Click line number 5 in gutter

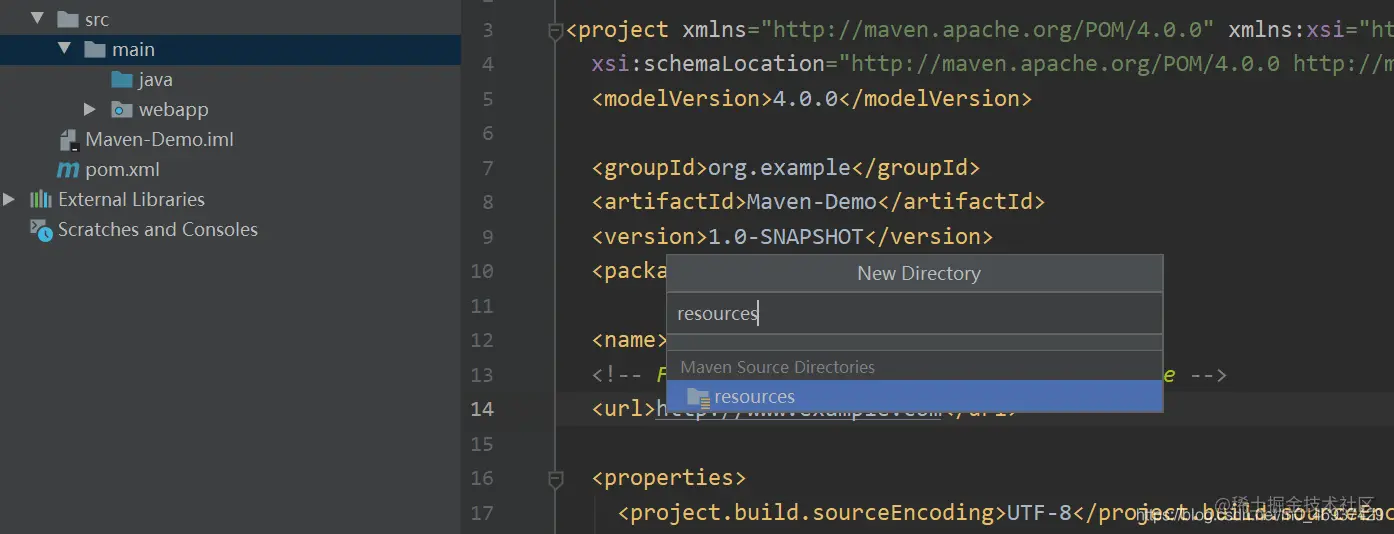[488, 98]
